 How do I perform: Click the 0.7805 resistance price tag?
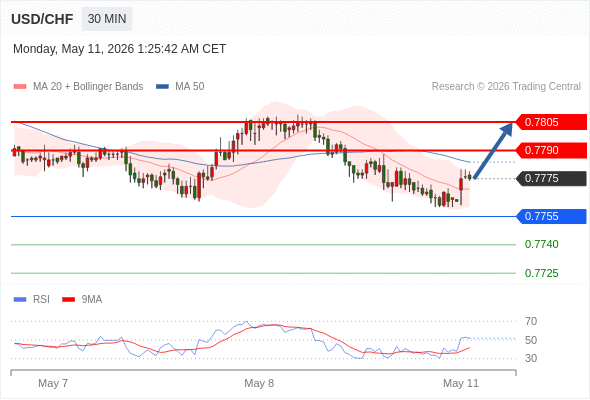pyautogui.click(x=551, y=122)
